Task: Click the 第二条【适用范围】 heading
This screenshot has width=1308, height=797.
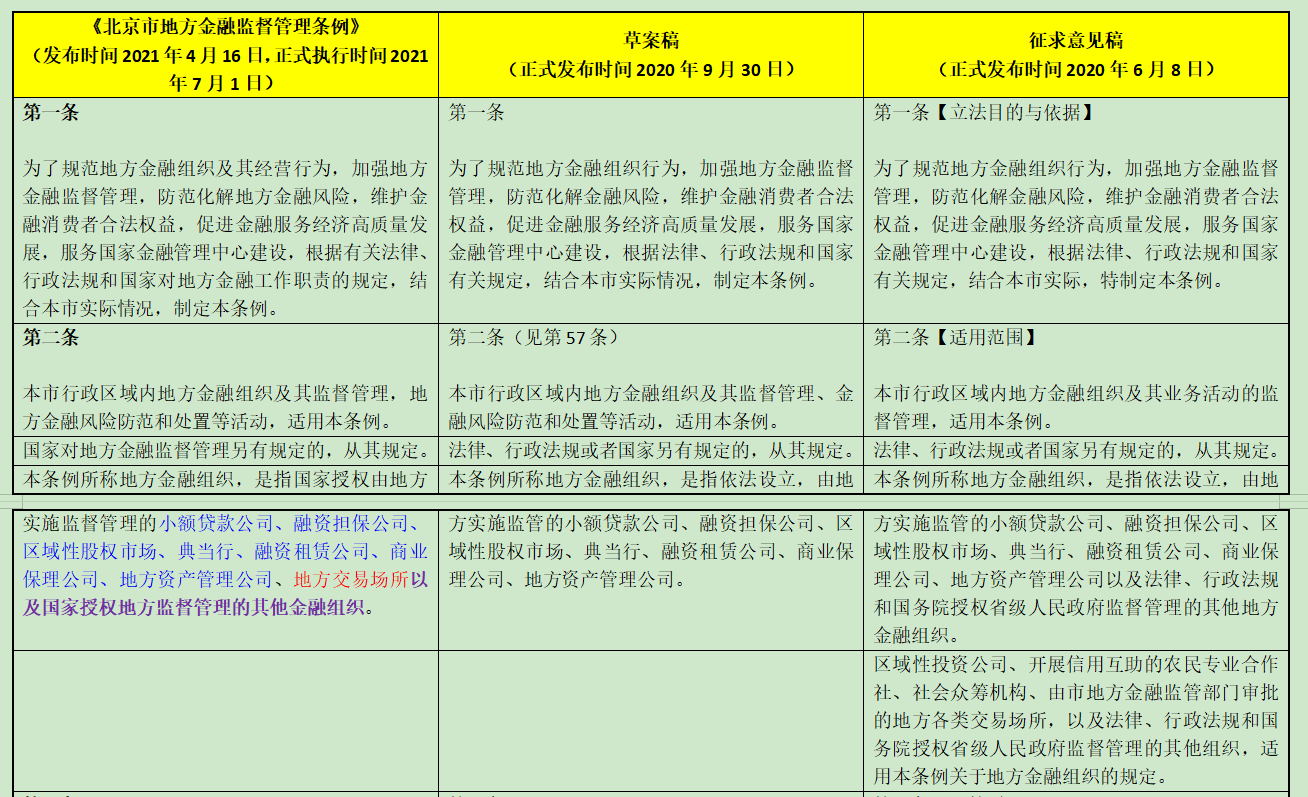Action: [954, 337]
